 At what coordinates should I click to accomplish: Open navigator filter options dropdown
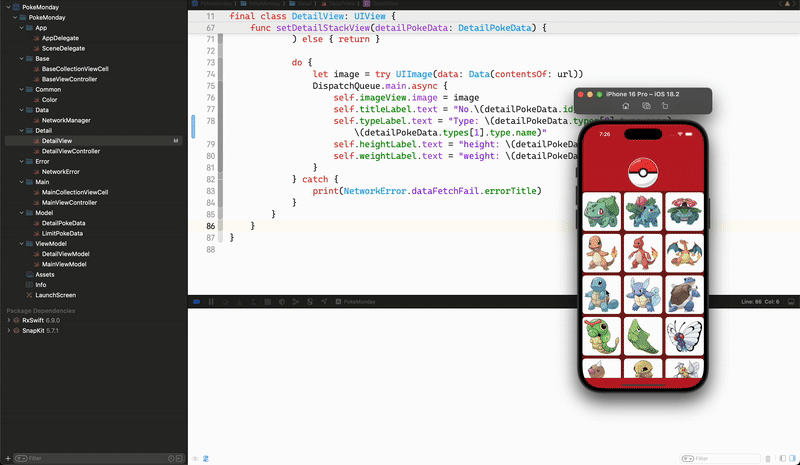coord(21,458)
